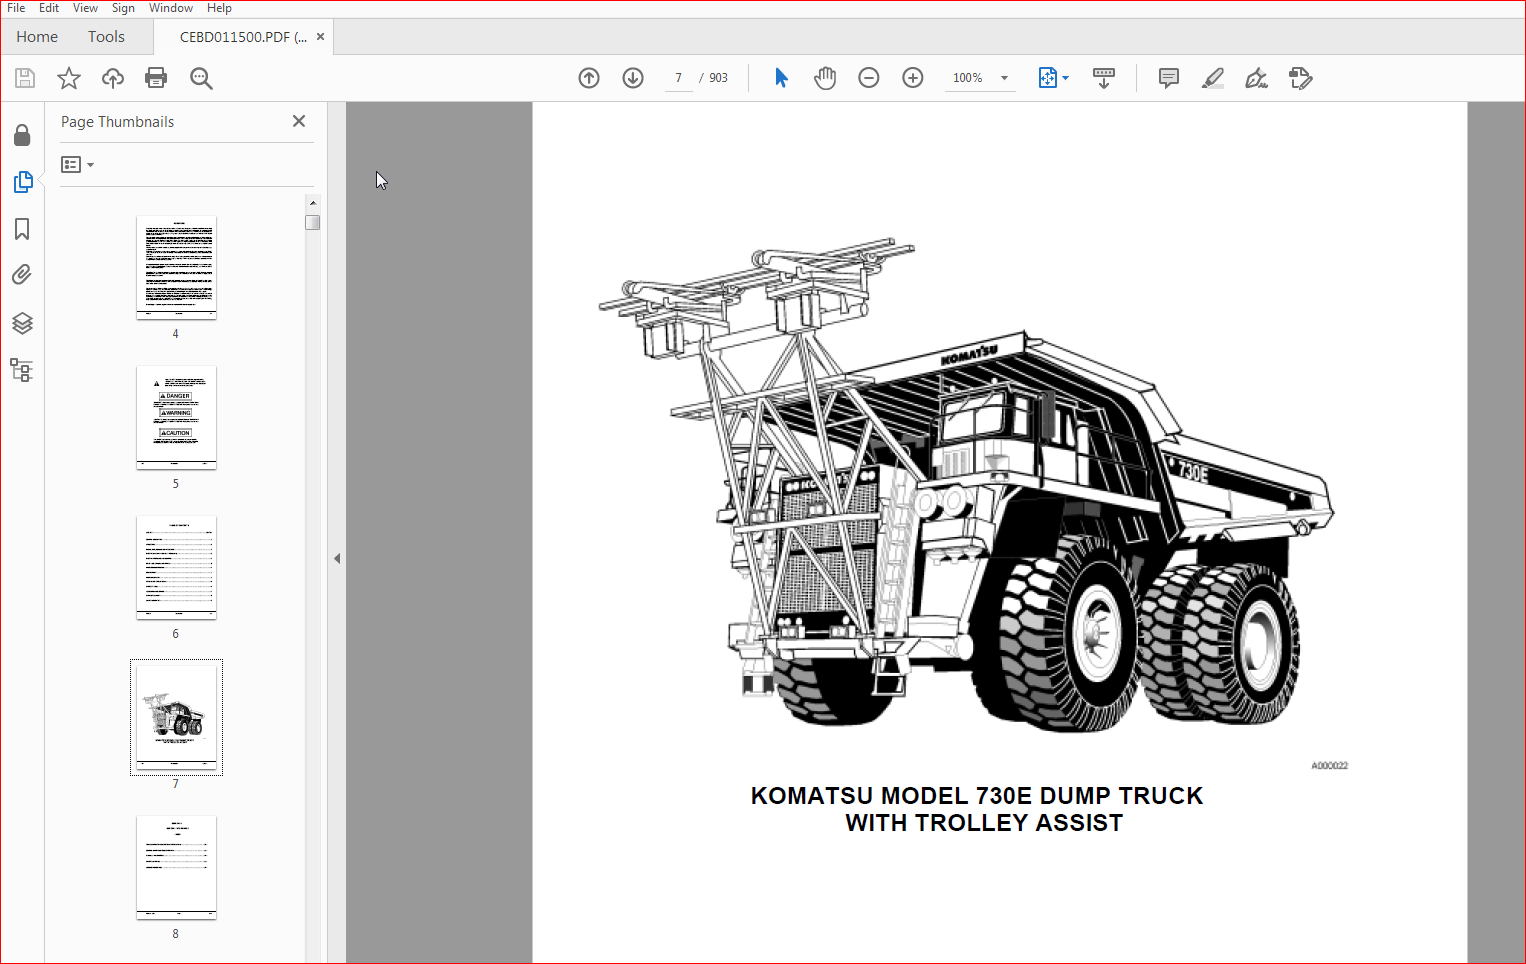Click the Save file icon
The height and width of the screenshot is (964, 1526).
click(x=25, y=78)
